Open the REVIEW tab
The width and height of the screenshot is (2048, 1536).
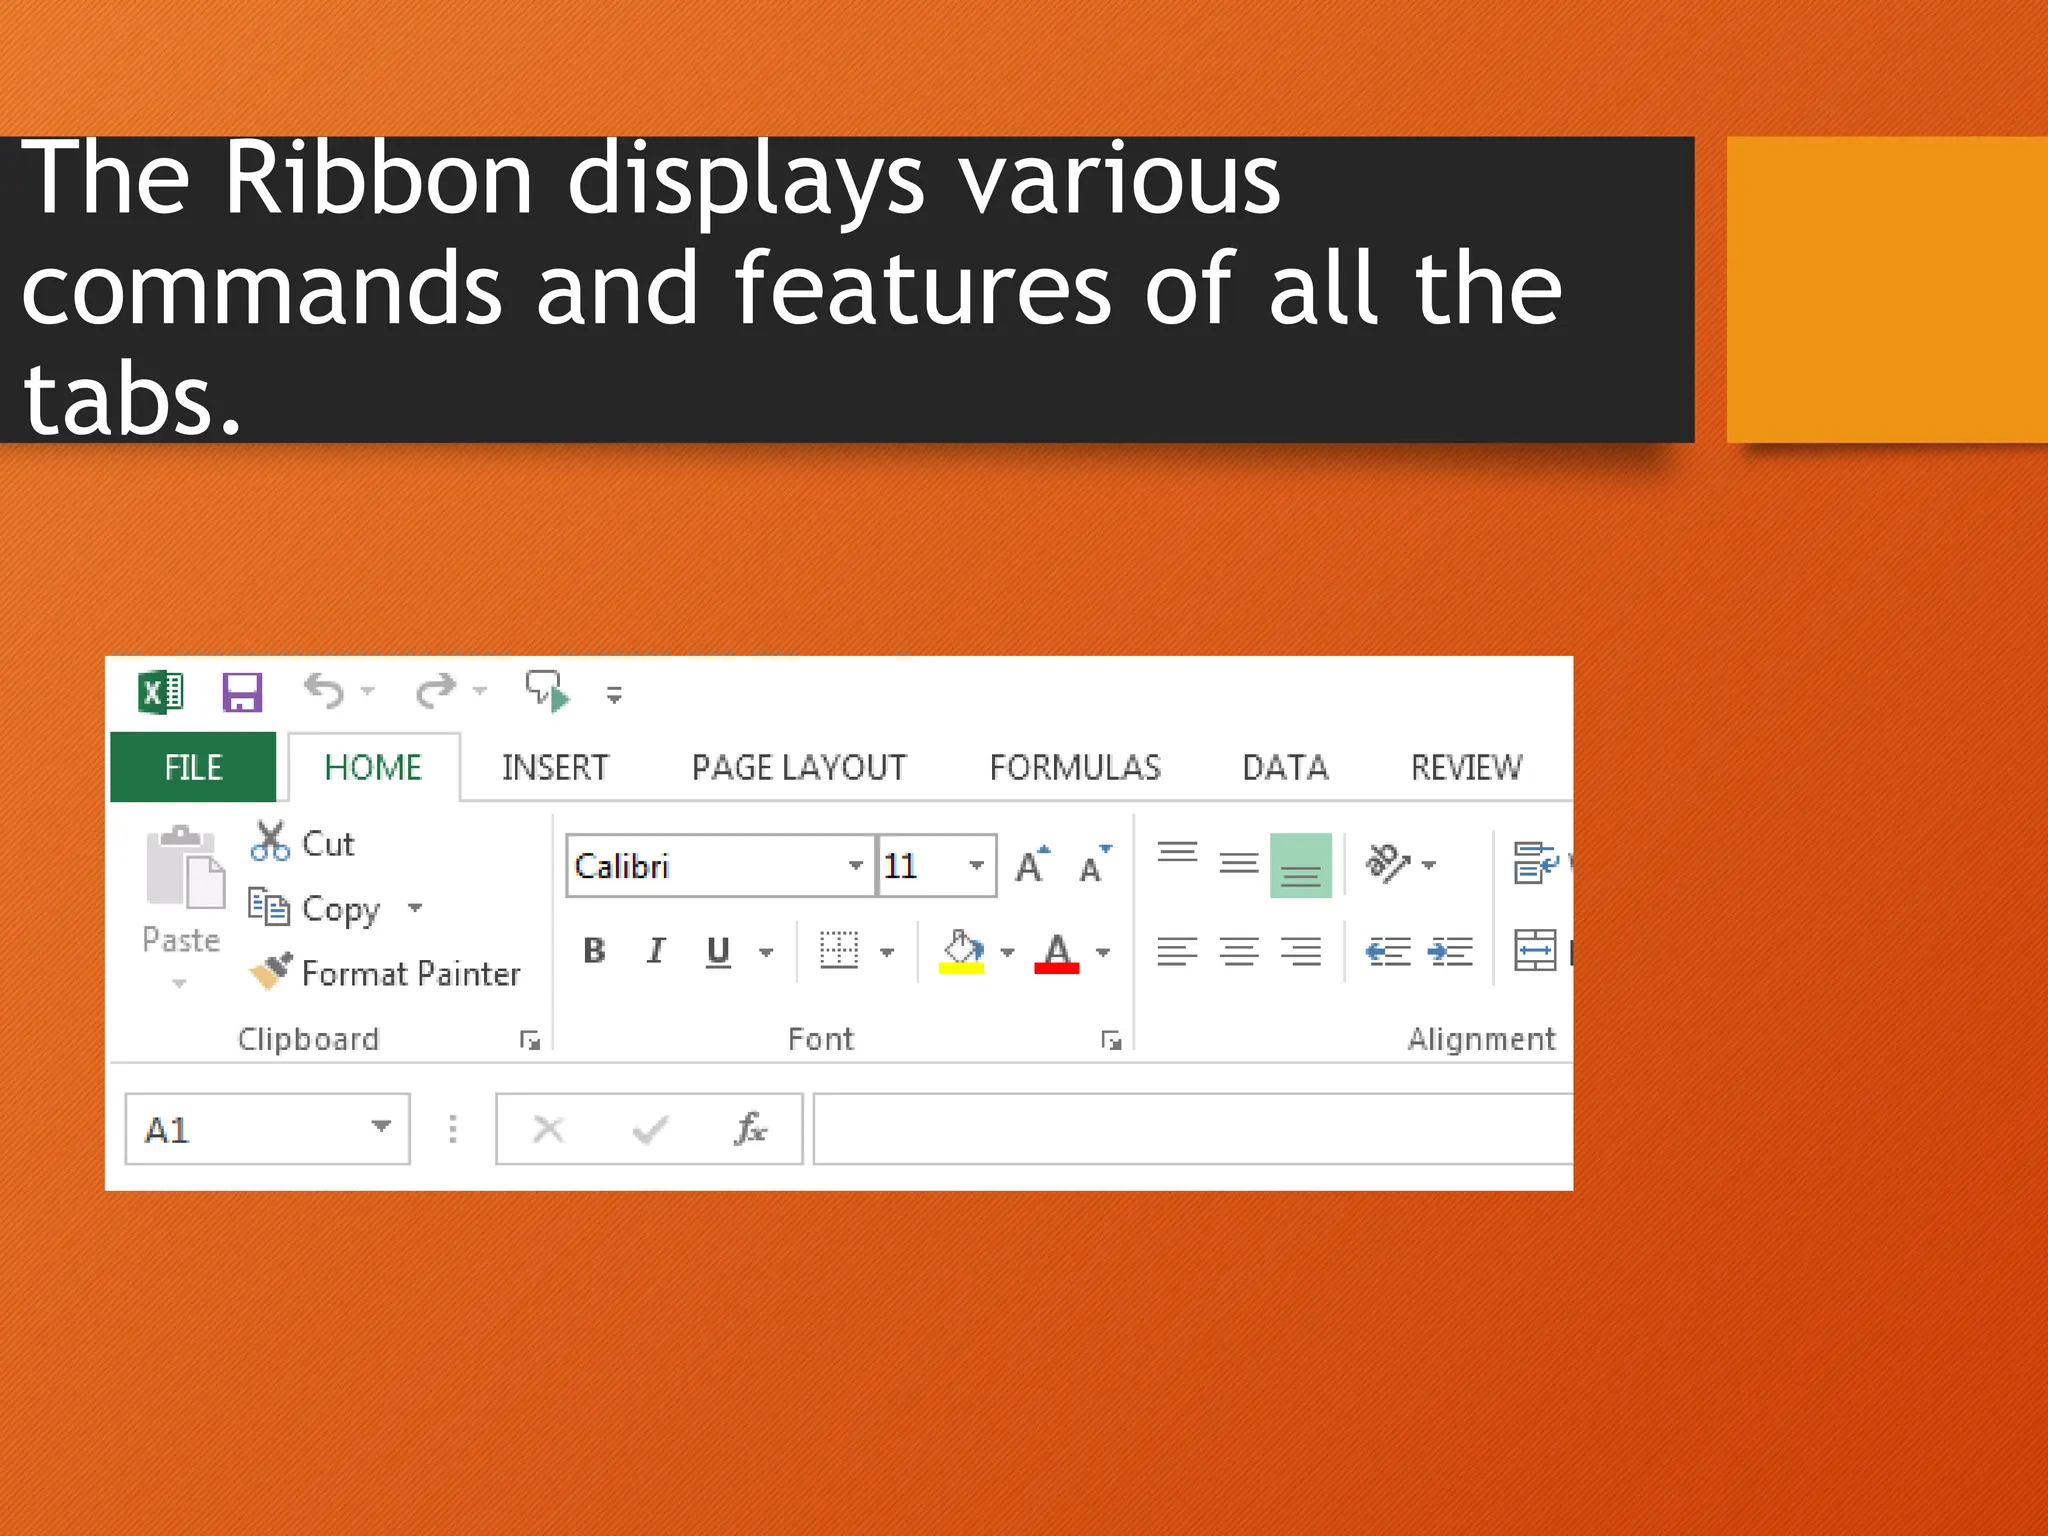click(x=1467, y=767)
